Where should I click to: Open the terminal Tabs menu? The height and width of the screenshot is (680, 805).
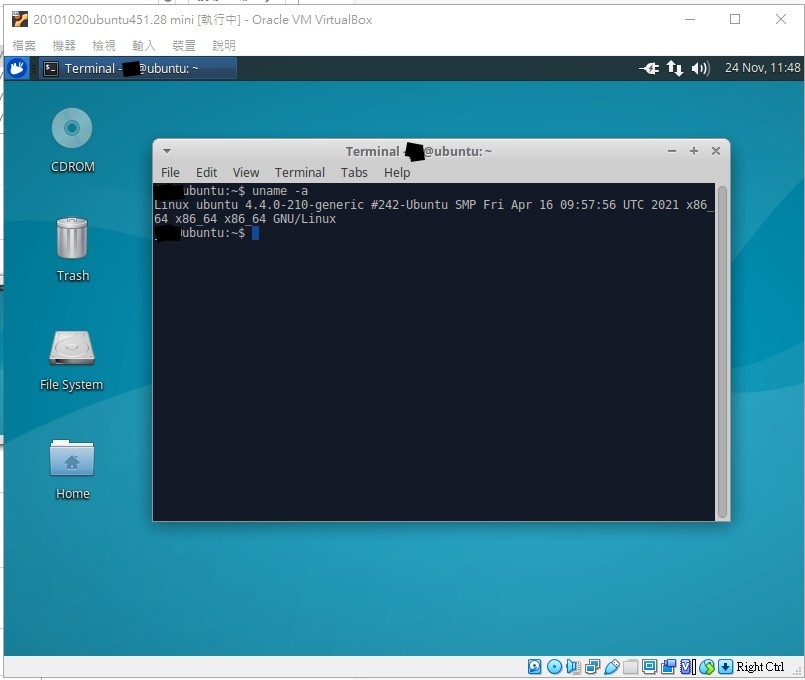(x=354, y=172)
